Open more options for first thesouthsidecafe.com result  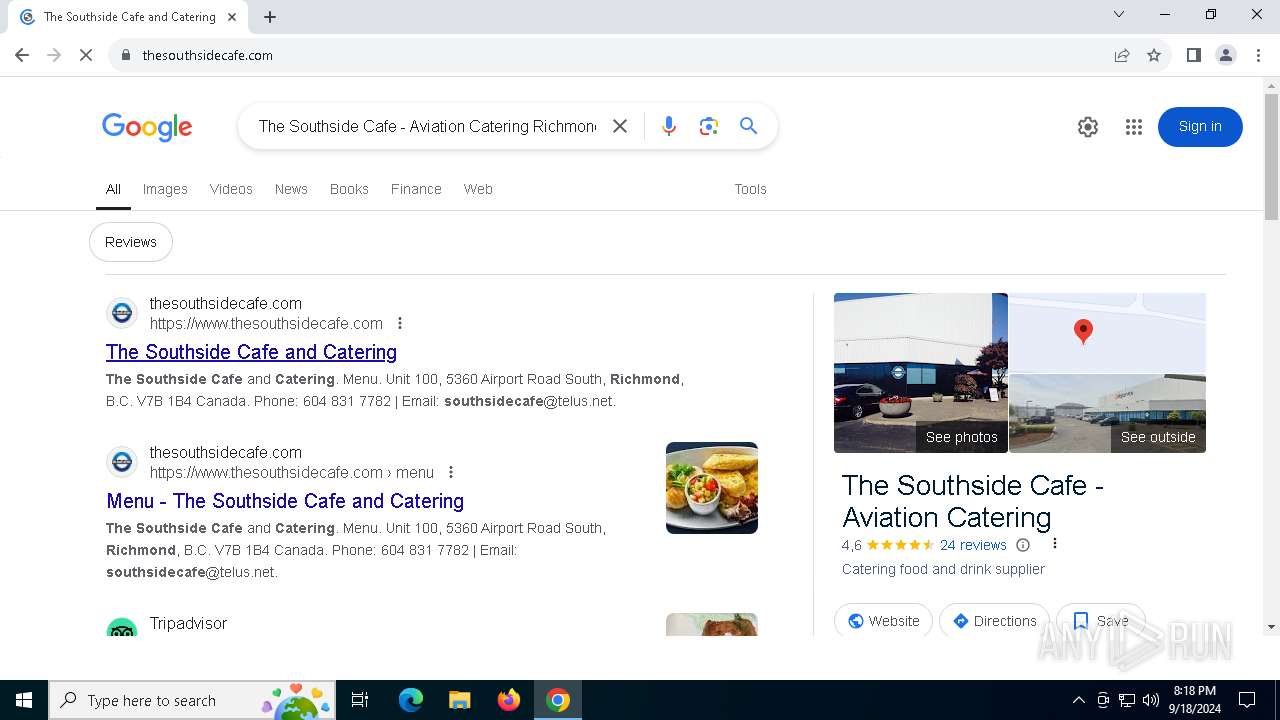[400, 323]
